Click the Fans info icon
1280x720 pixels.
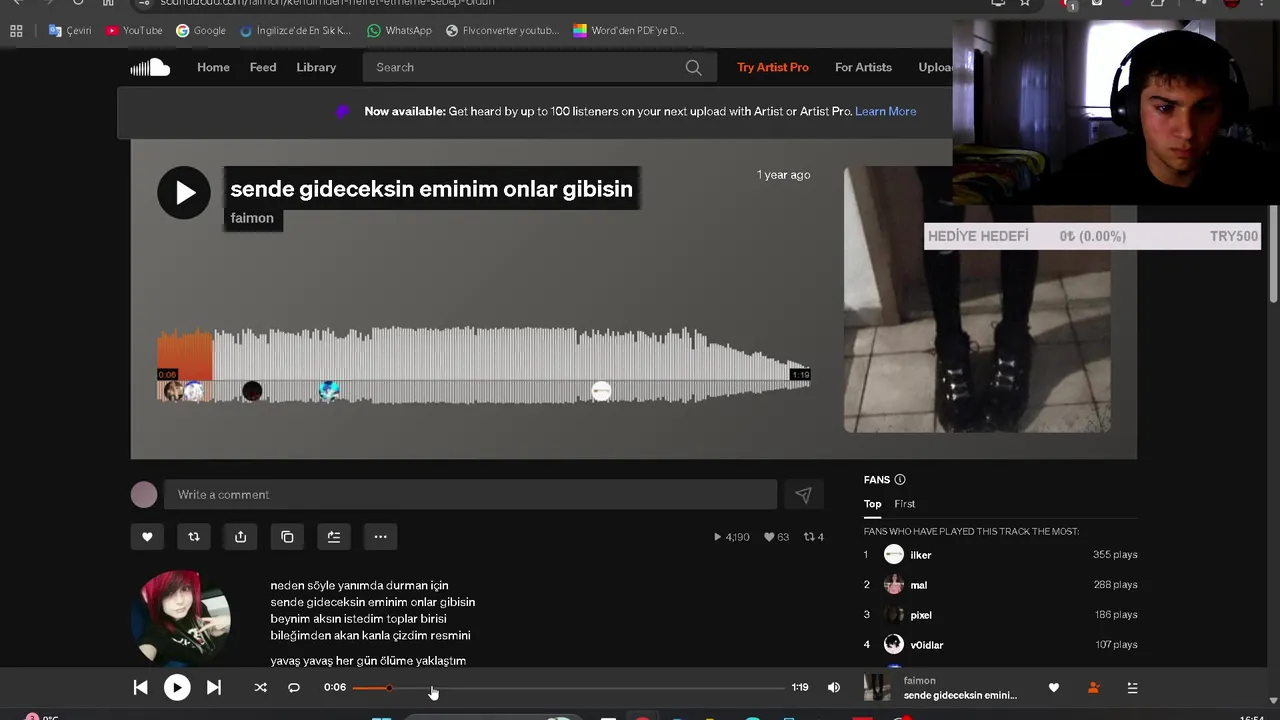tap(900, 480)
